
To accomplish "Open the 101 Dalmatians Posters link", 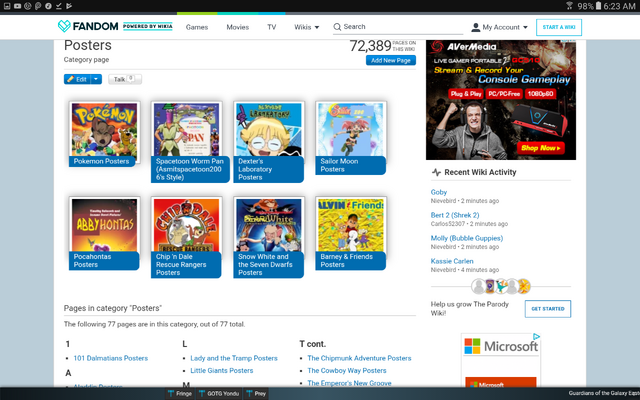I will [x=111, y=358].
